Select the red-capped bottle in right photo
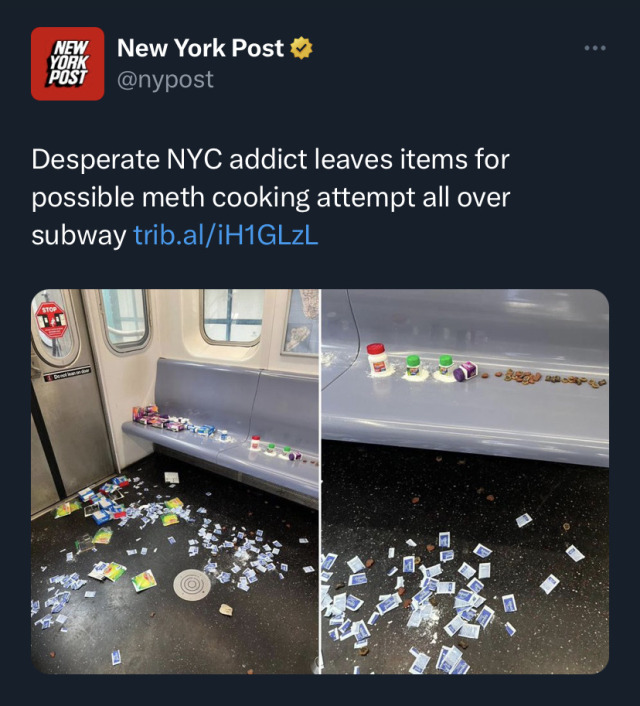640x706 pixels. (378, 359)
